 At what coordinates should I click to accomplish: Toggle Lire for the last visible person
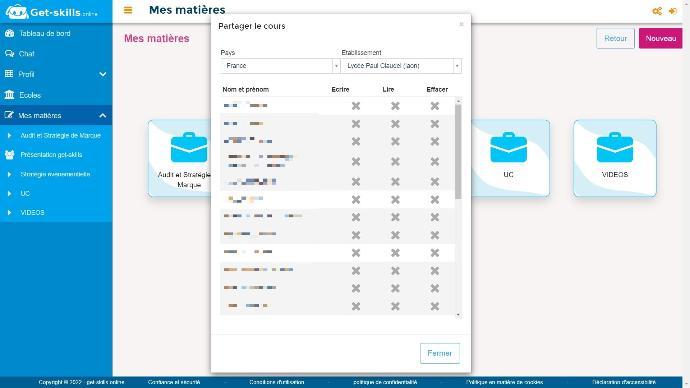pos(395,306)
